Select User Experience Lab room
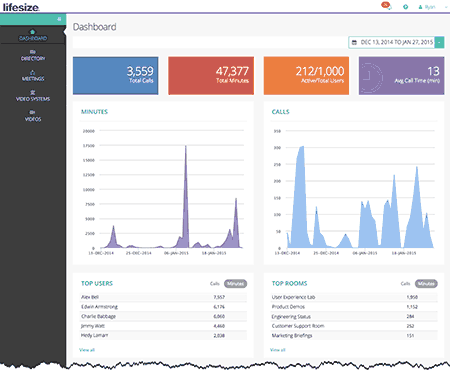 tap(354, 297)
